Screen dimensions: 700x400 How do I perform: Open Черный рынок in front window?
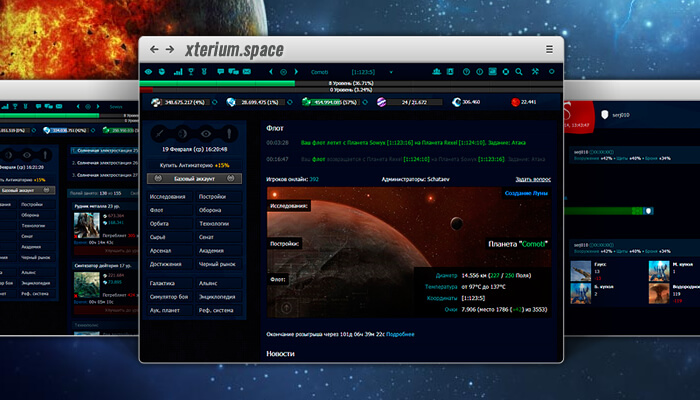(x=219, y=264)
